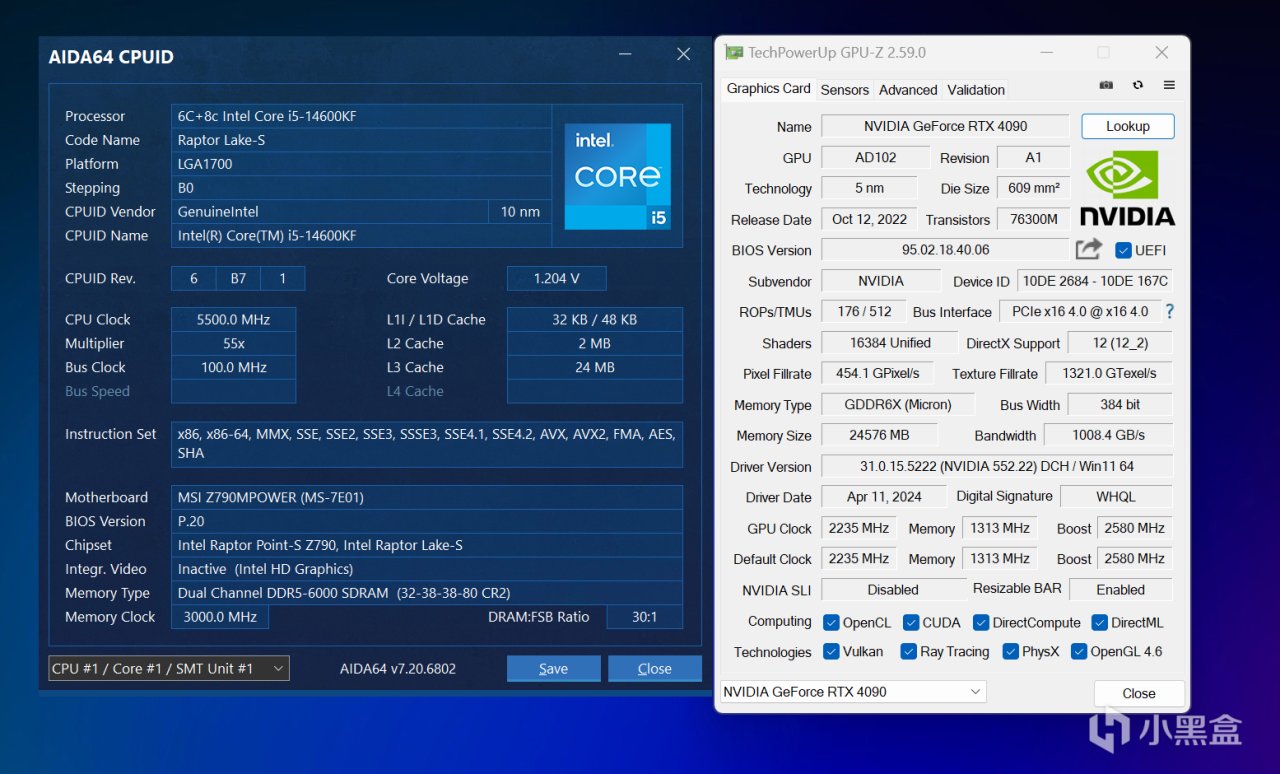This screenshot has width=1280, height=774.
Task: Switch to the Advanced tab
Action: click(x=908, y=90)
